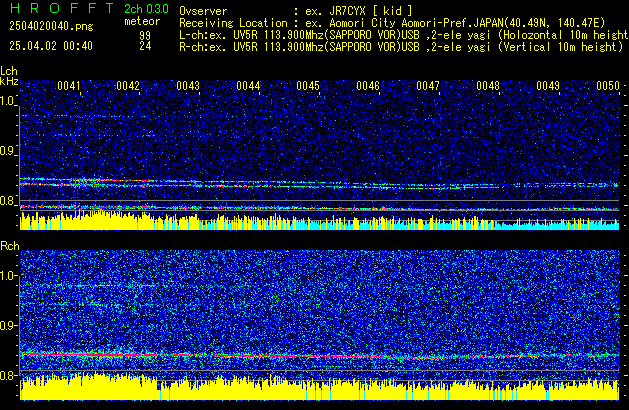Image resolution: width=629 pixels, height=410 pixels.
Task: Click the yellow-cyan amplitude bar graph under Lch
Action: [x=320, y=221]
